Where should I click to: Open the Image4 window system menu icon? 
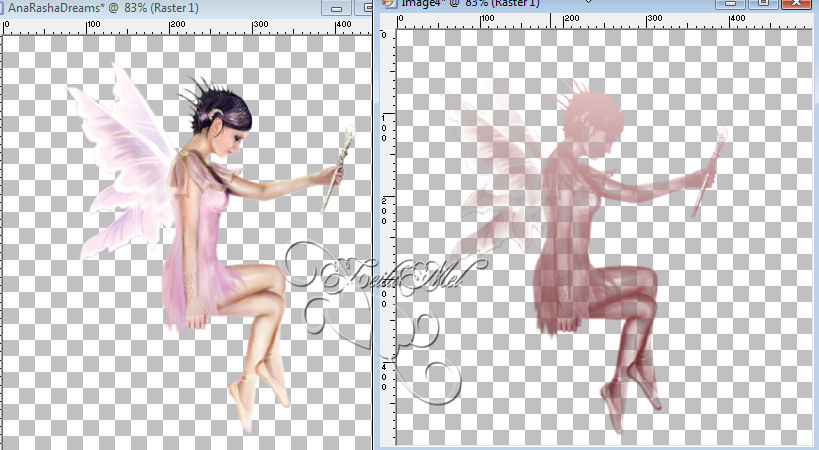pos(388,3)
